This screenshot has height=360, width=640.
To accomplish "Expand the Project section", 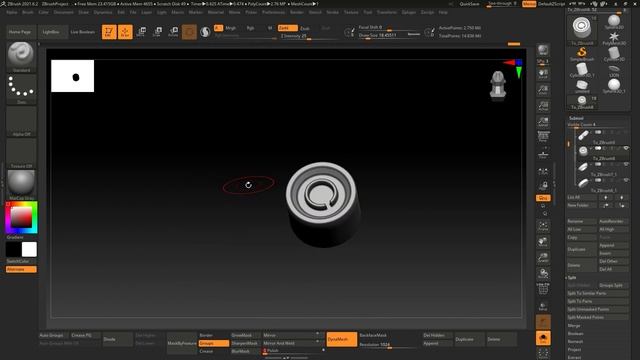I will (x=574, y=349).
